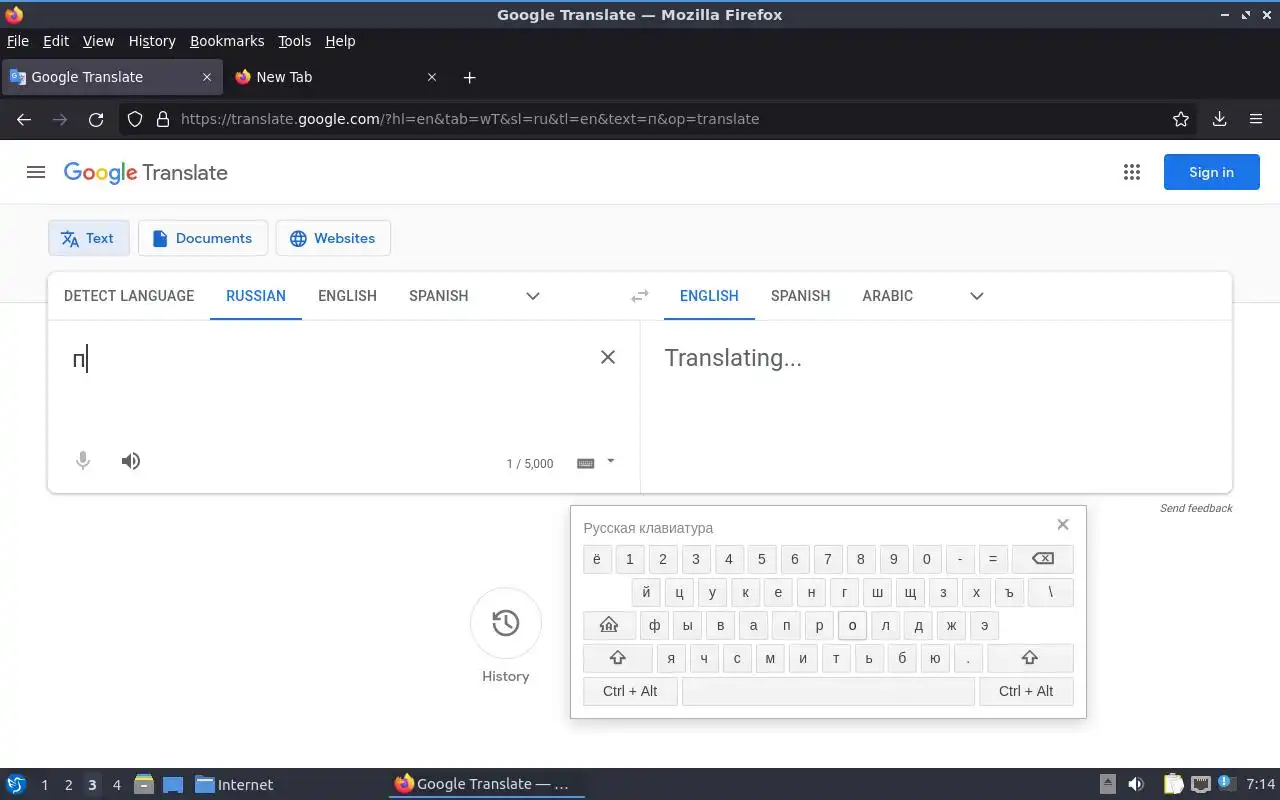The image size is (1280, 800).
Task: Select English as target language
Action: tap(709, 296)
